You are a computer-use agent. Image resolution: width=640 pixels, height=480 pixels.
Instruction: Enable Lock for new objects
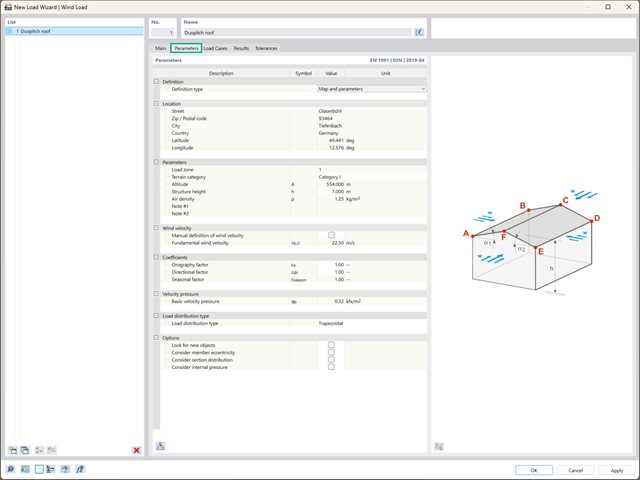tap(331, 345)
